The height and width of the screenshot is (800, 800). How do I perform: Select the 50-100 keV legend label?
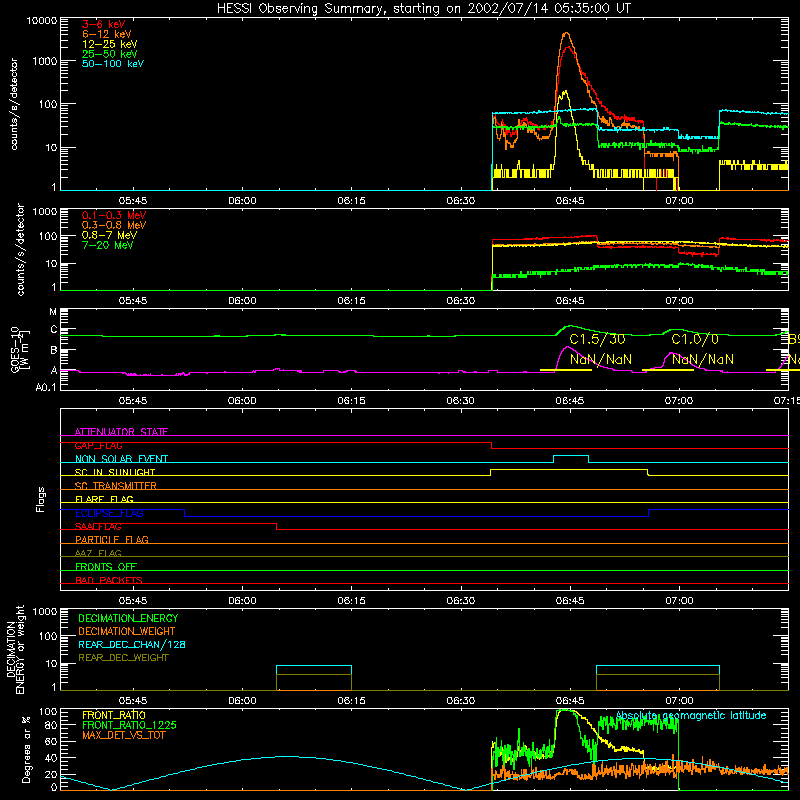tap(113, 64)
